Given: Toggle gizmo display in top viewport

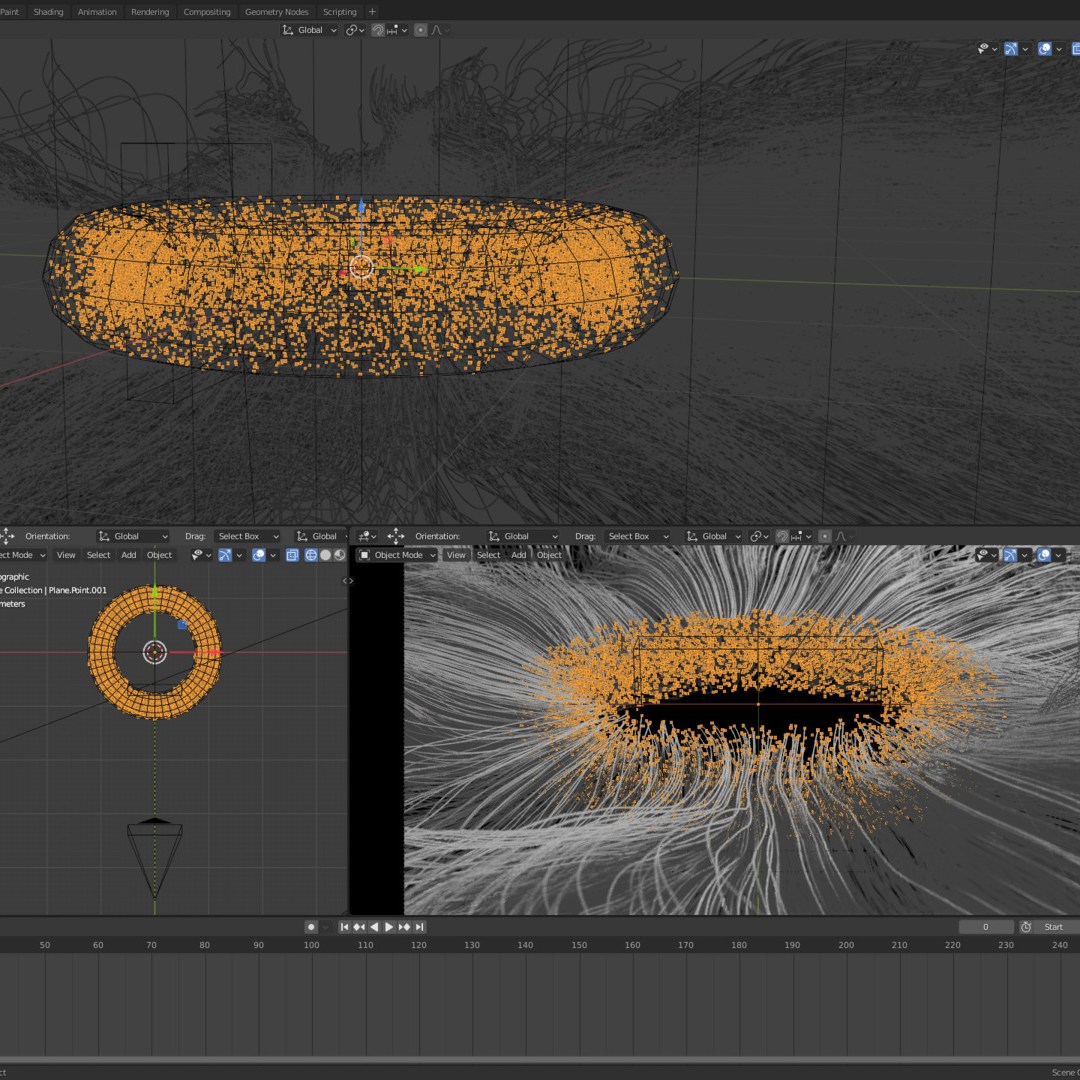Looking at the screenshot, I should 1010,48.
